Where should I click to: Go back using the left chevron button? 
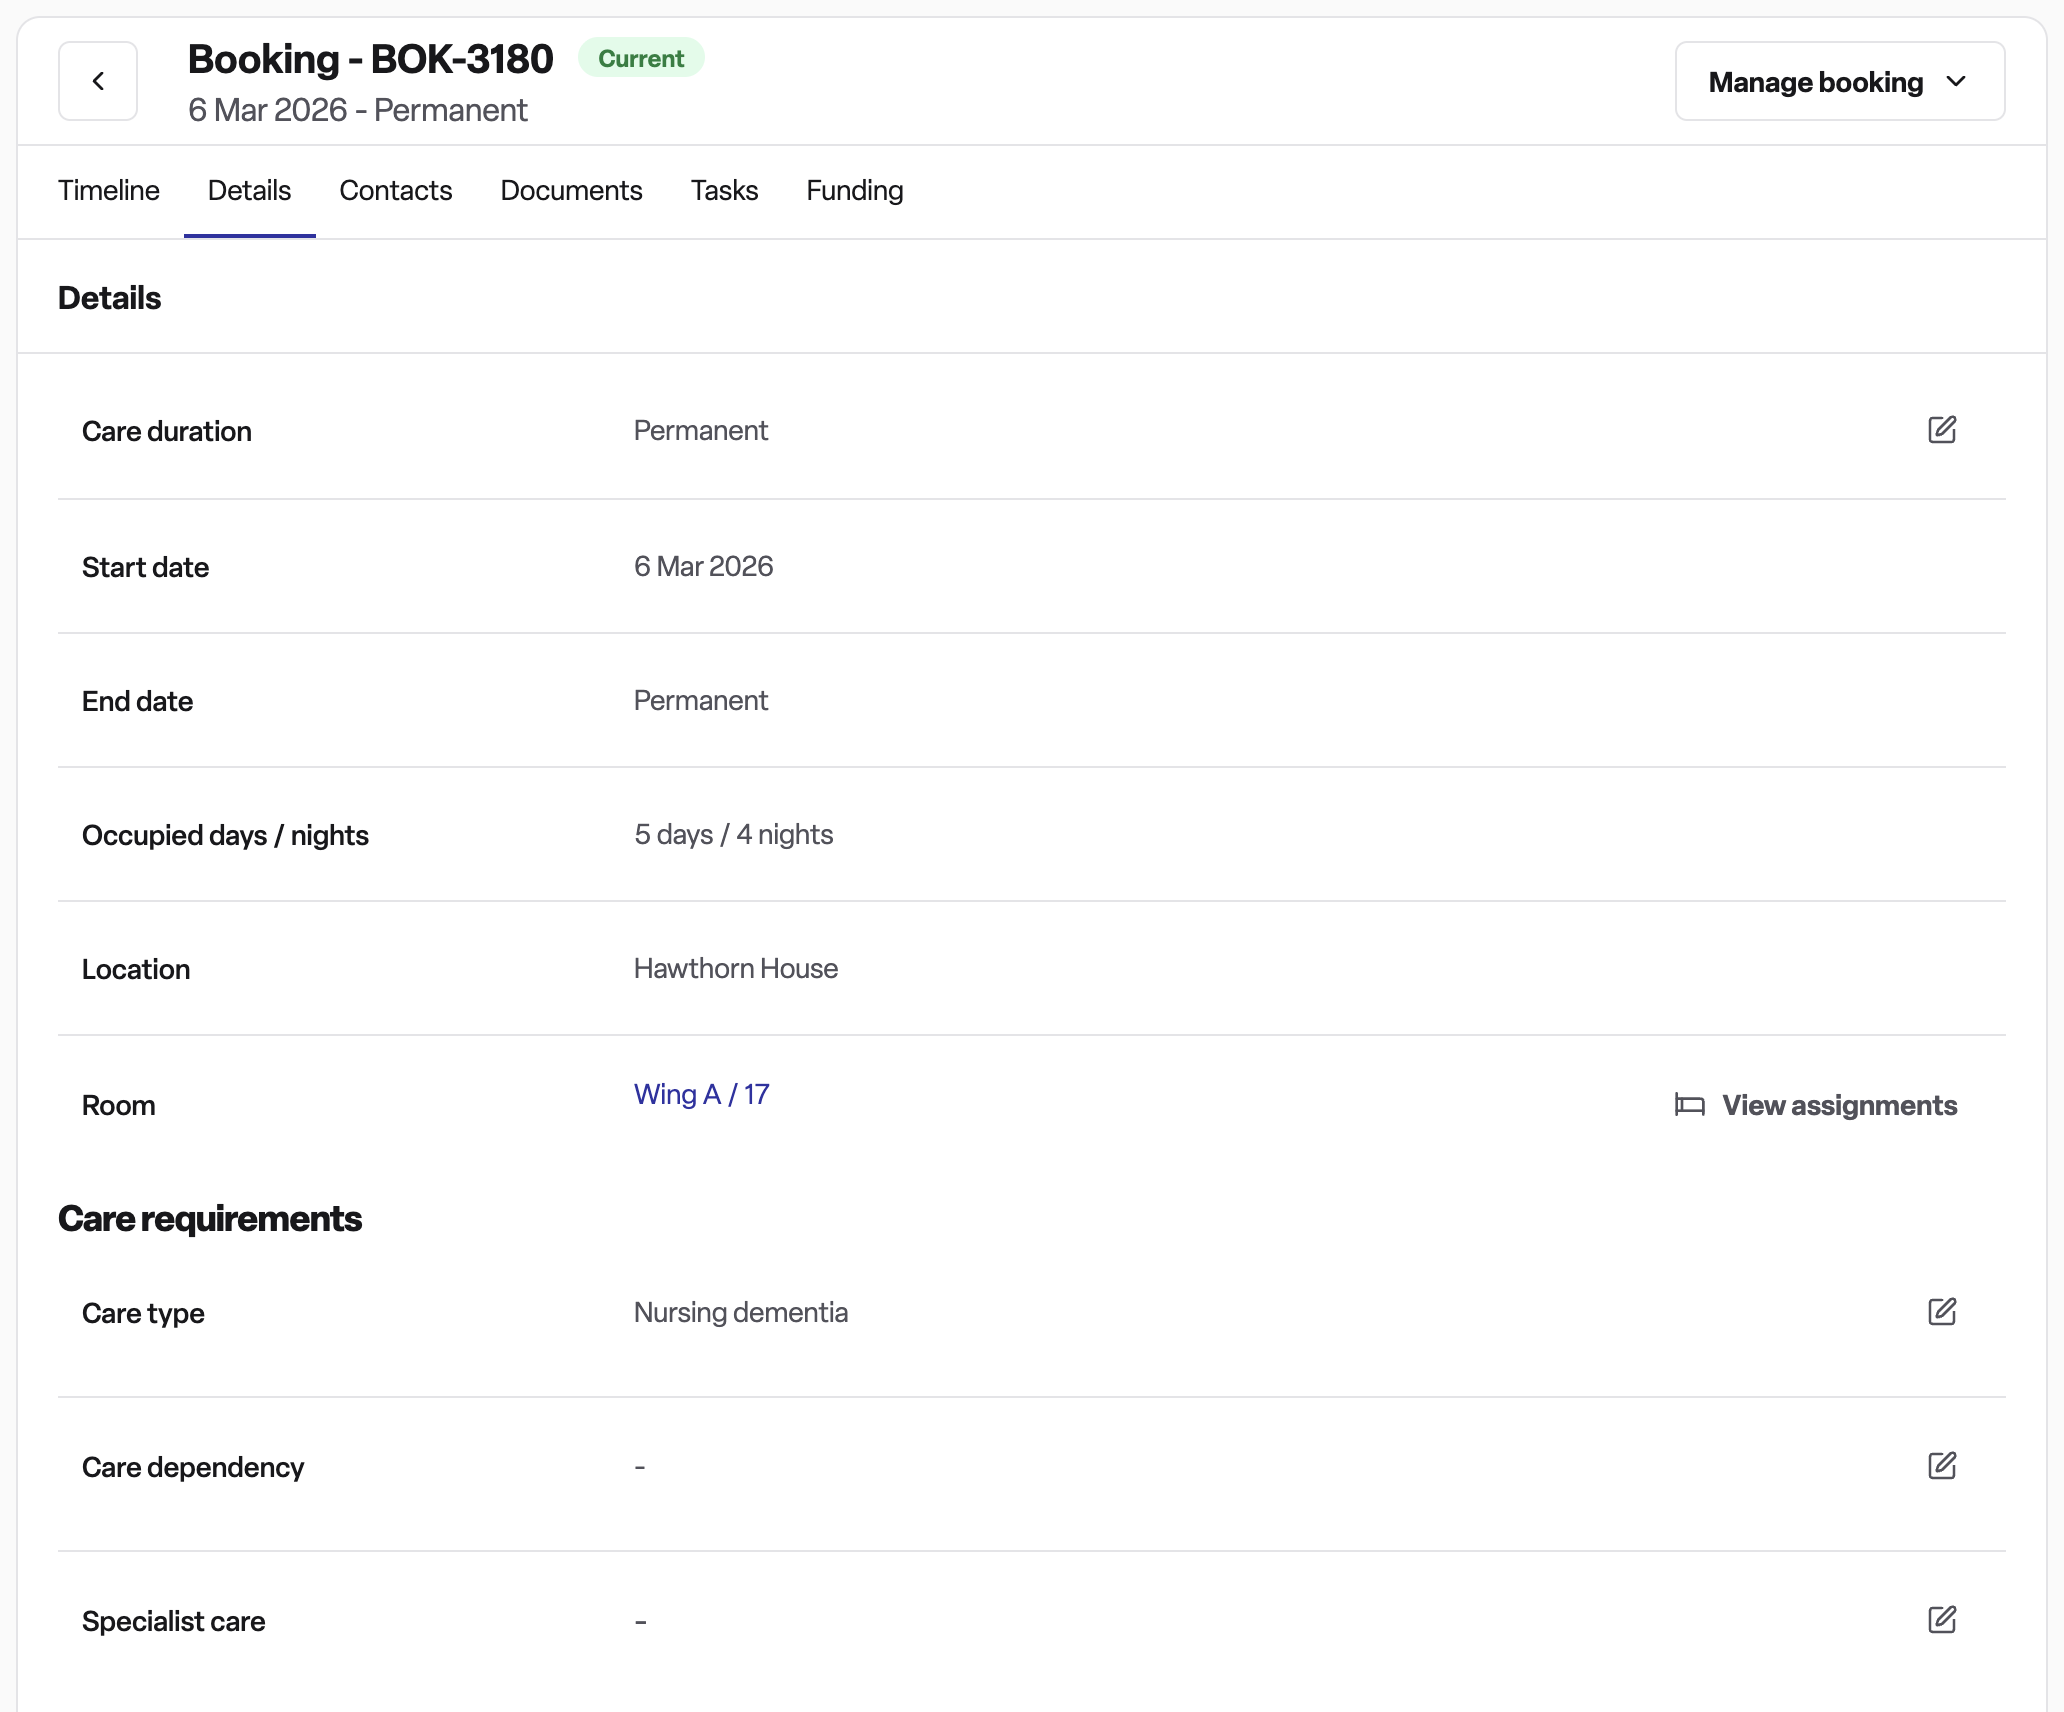coord(98,81)
